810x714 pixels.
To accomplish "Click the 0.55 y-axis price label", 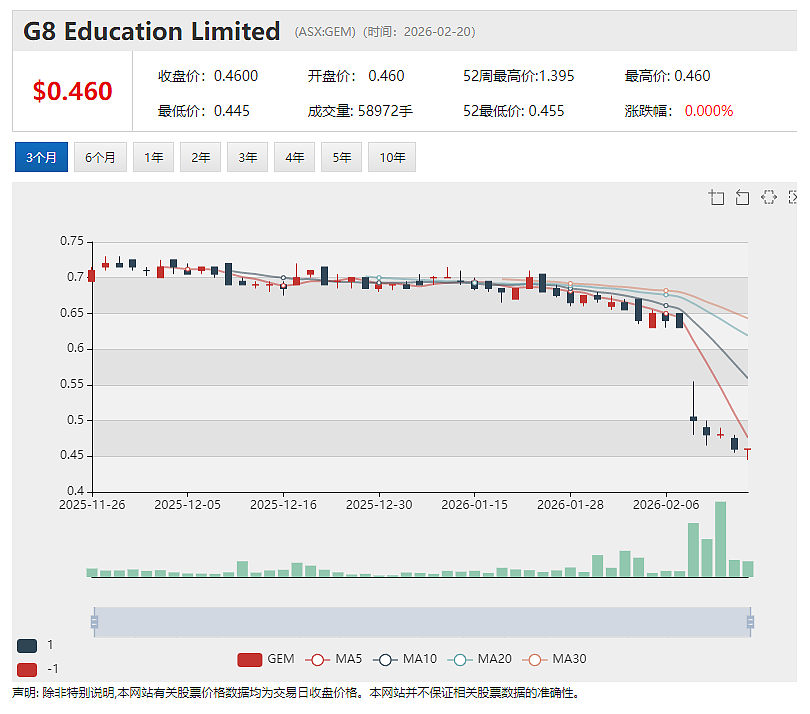I will pyautogui.click(x=72, y=384).
